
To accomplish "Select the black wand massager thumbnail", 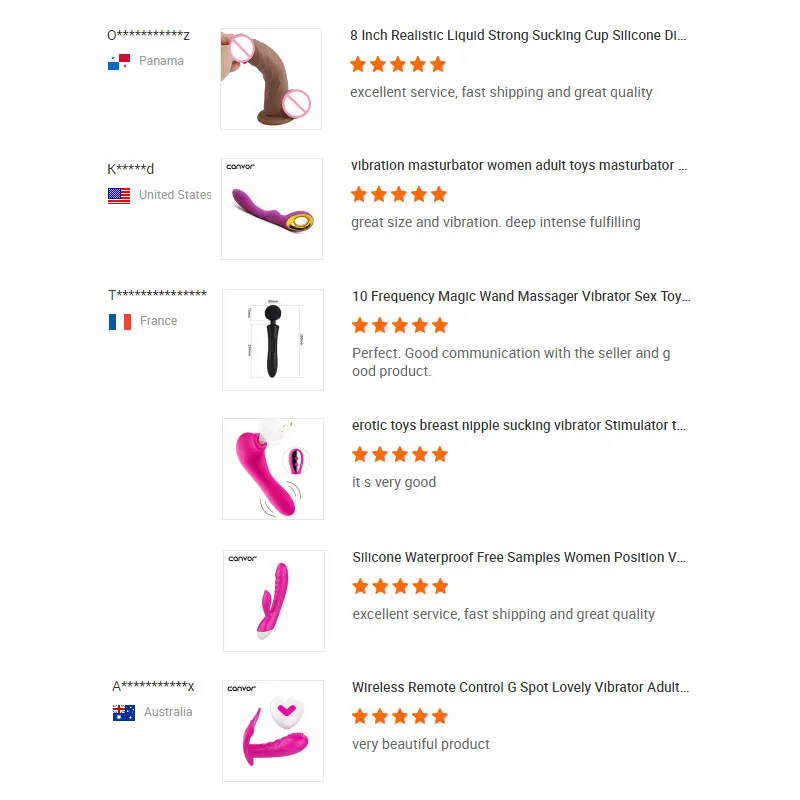I will click(273, 340).
